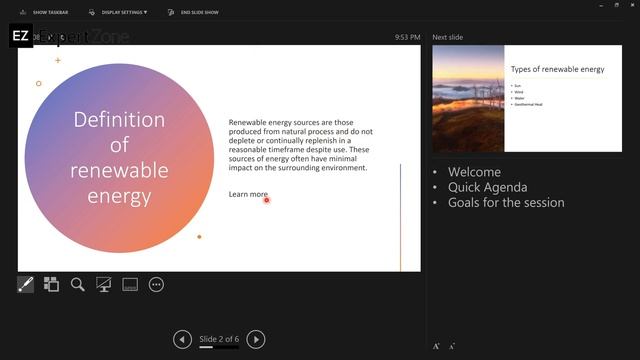Activate the zoom into slide magnifier
Image resolution: width=640 pixels, height=360 pixels.
click(78, 284)
